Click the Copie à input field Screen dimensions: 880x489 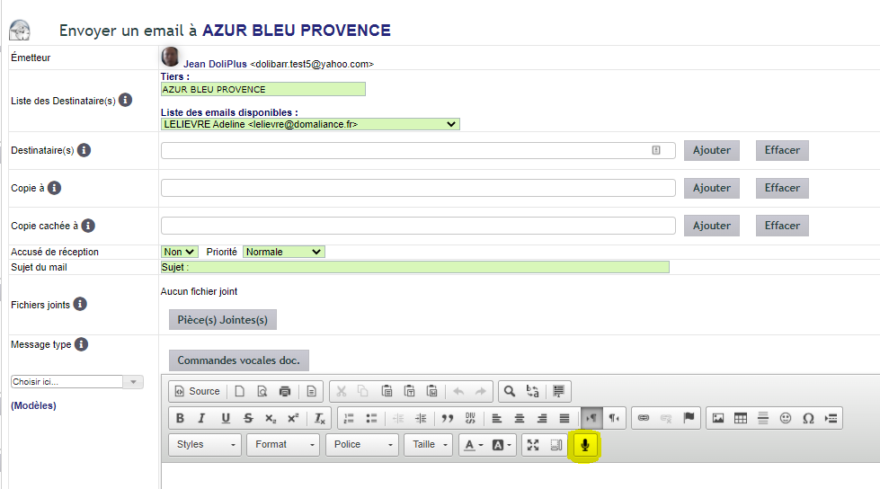coord(418,188)
